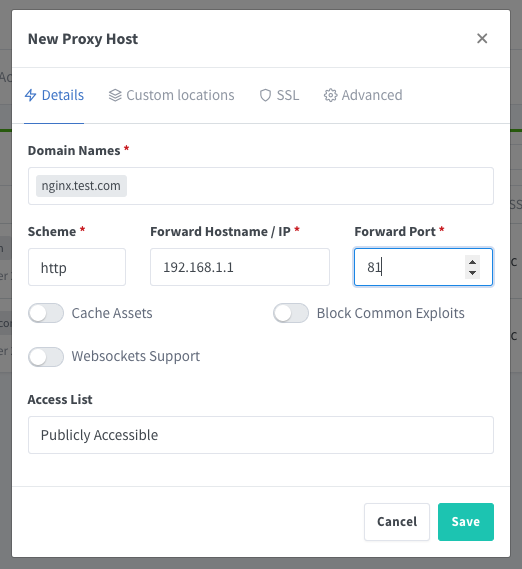Viewport: 522px width, 569px height.
Task: Click the Cancel button
Action: point(397,522)
